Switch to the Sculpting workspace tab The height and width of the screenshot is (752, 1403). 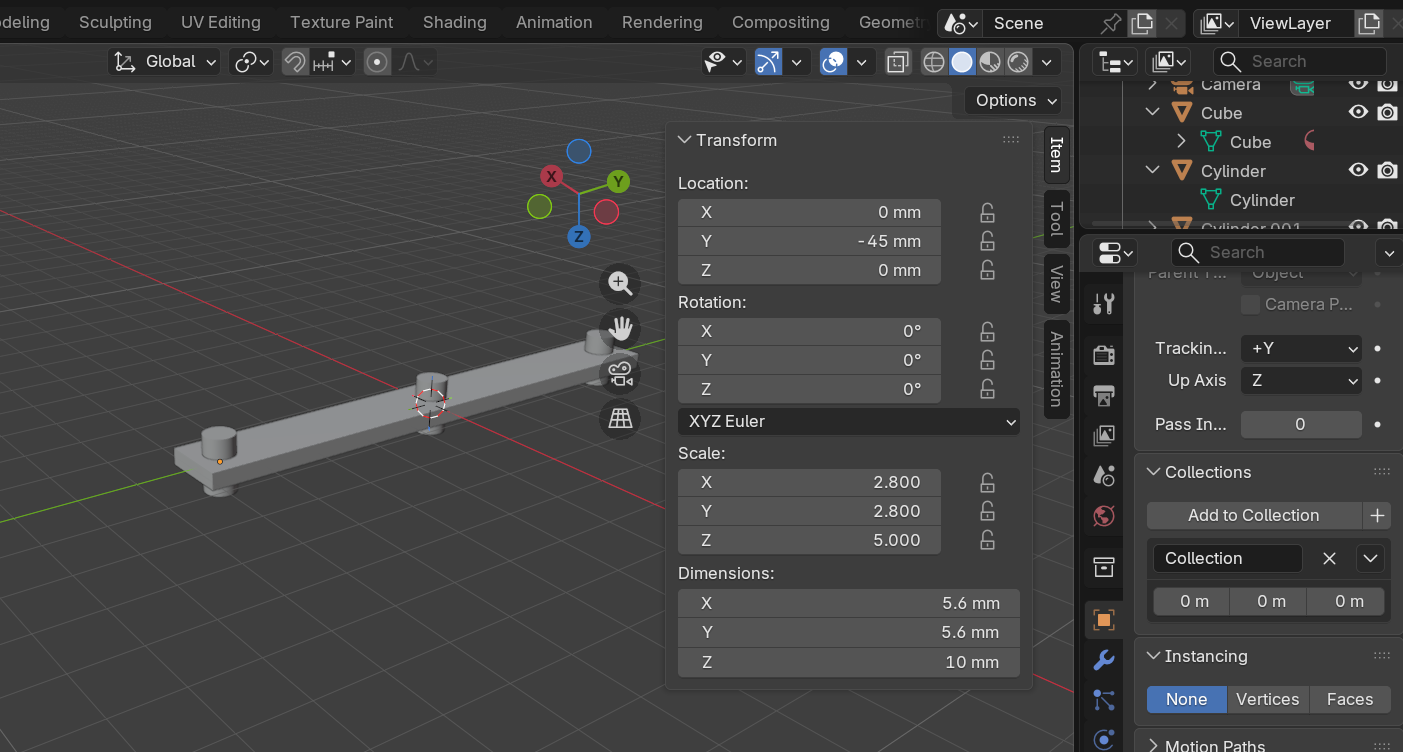115,22
